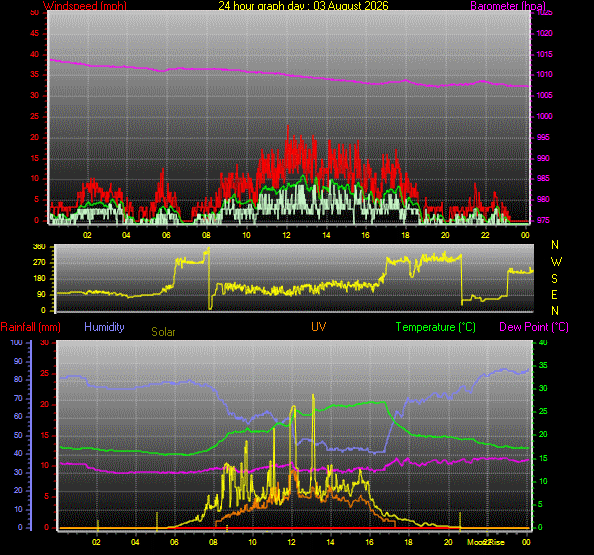Click temperature chart hour label "04"
Image resolution: width=594 pixels, height=555 pixels.
click(x=135, y=542)
